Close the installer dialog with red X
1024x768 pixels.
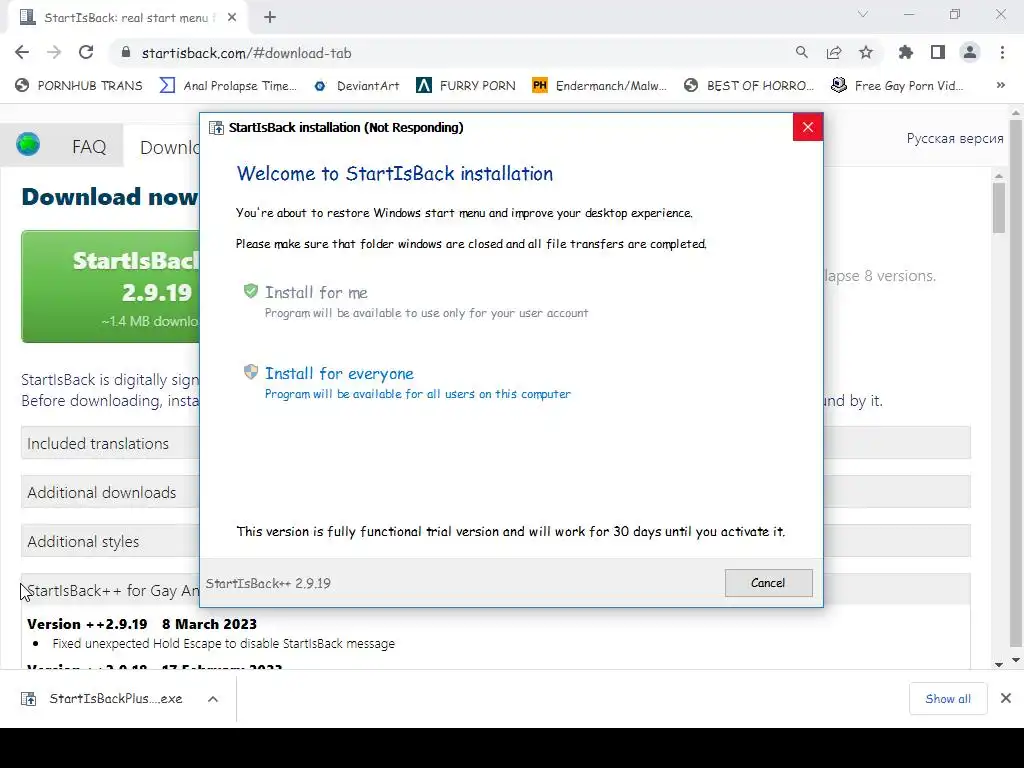point(808,127)
